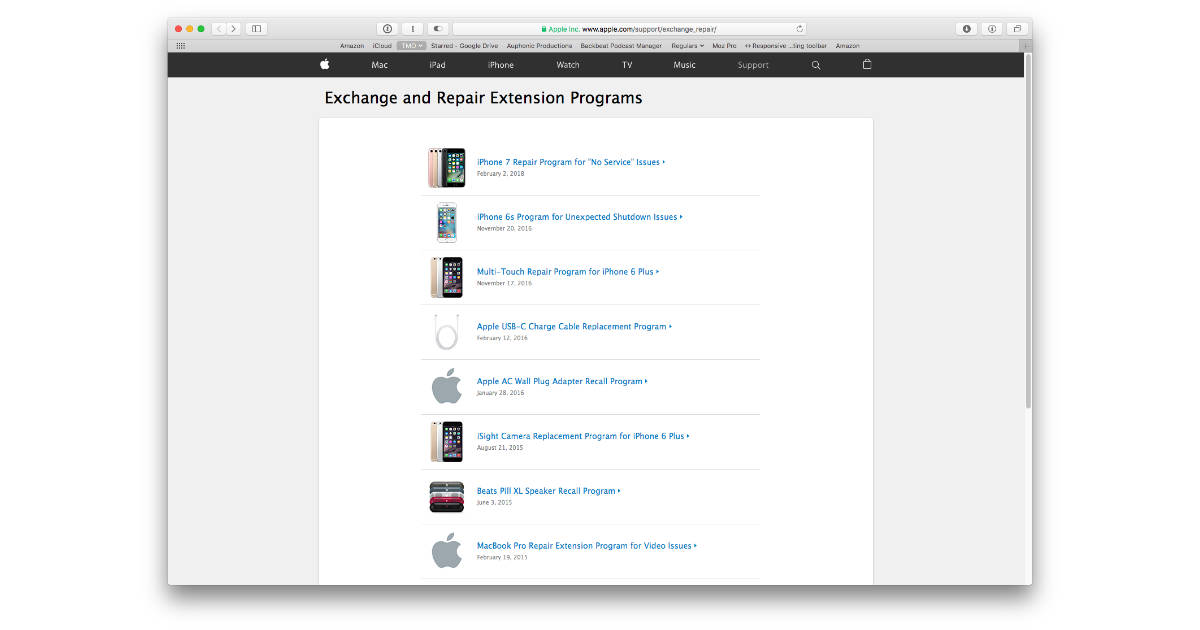This screenshot has width=1200, height=630.
Task: Show all tabs overview icon
Action: (x=1017, y=29)
